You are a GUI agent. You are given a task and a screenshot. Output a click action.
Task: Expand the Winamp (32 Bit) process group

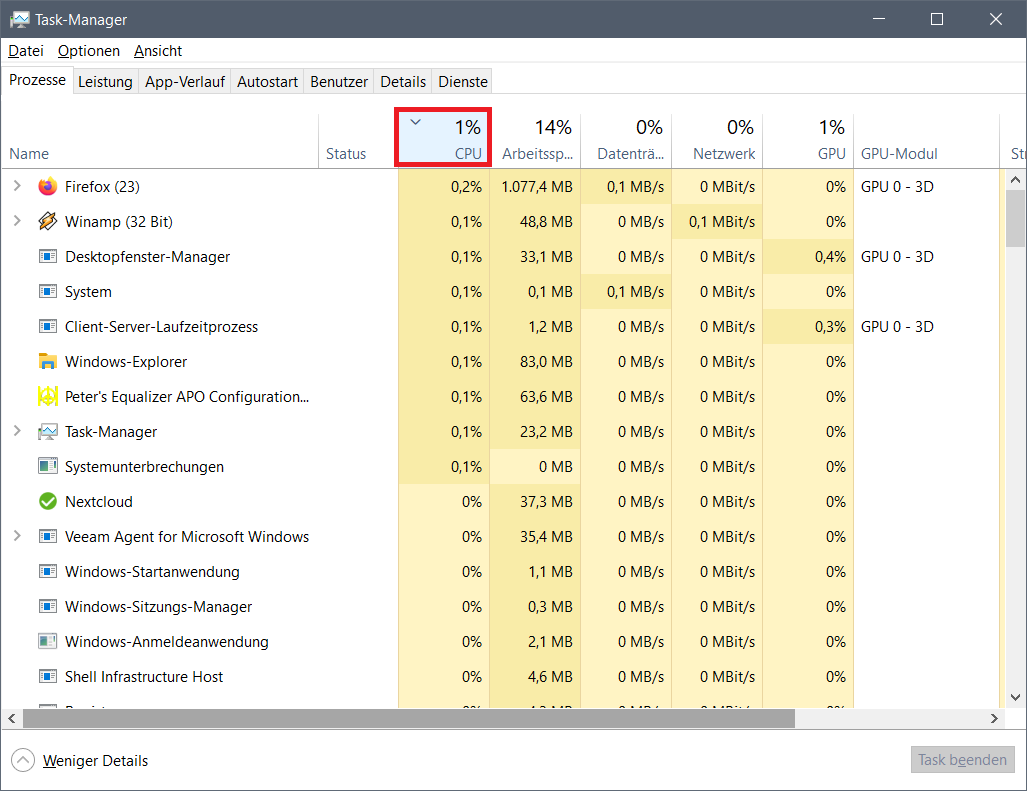pos(17,221)
